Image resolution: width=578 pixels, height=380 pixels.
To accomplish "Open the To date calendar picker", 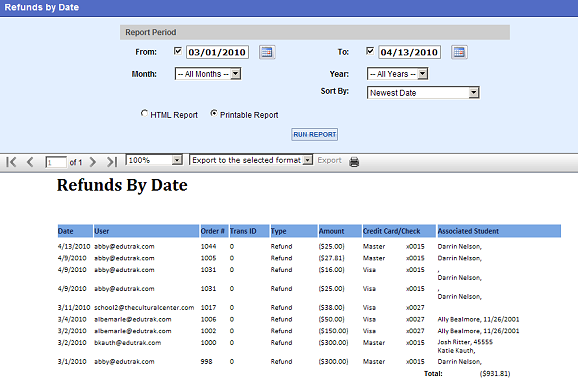I will click(x=459, y=52).
